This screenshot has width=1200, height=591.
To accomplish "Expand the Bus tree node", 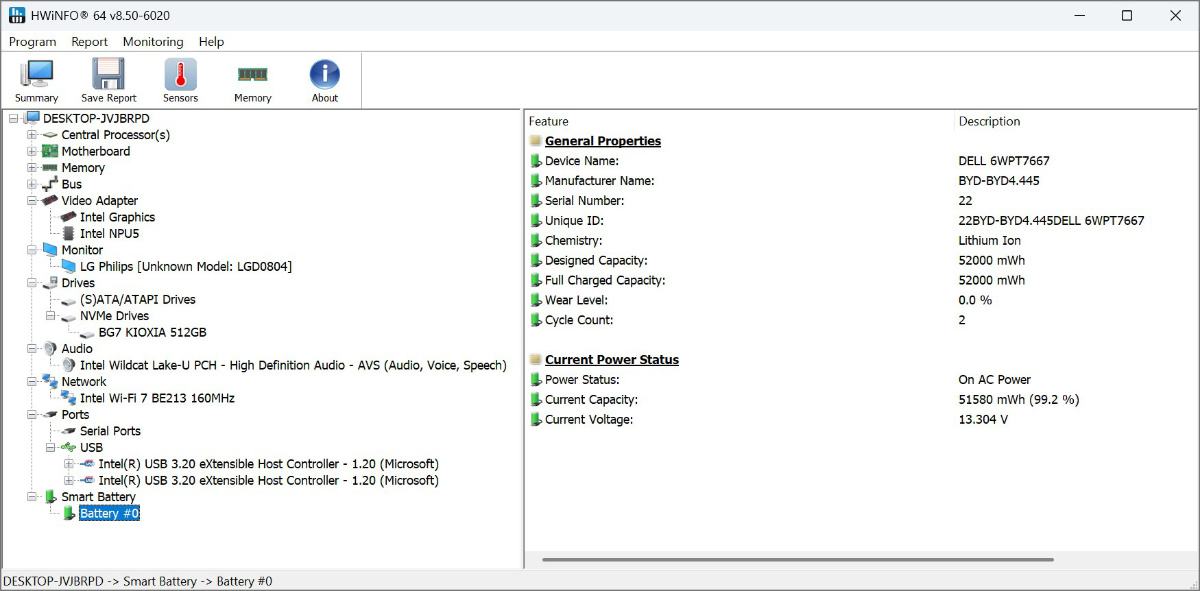I will click(32, 184).
